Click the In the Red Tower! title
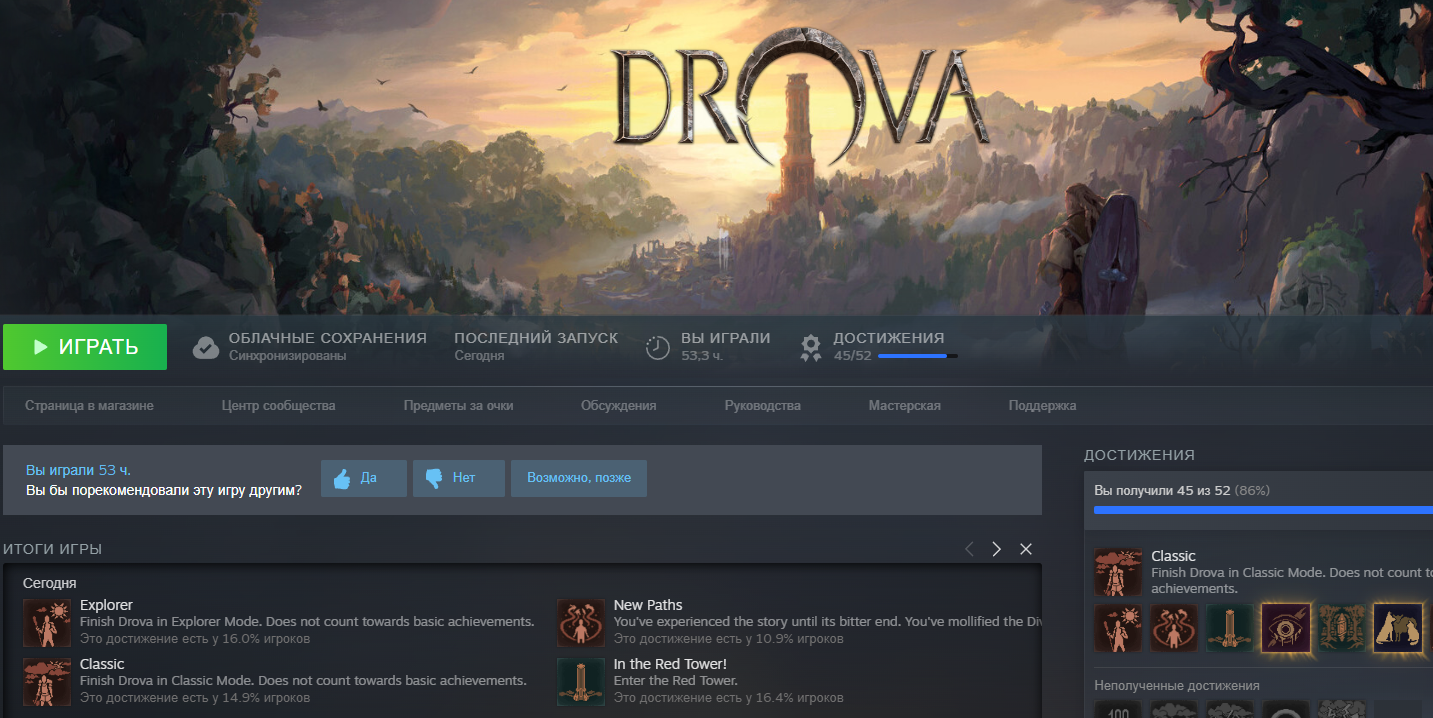 tap(670, 664)
